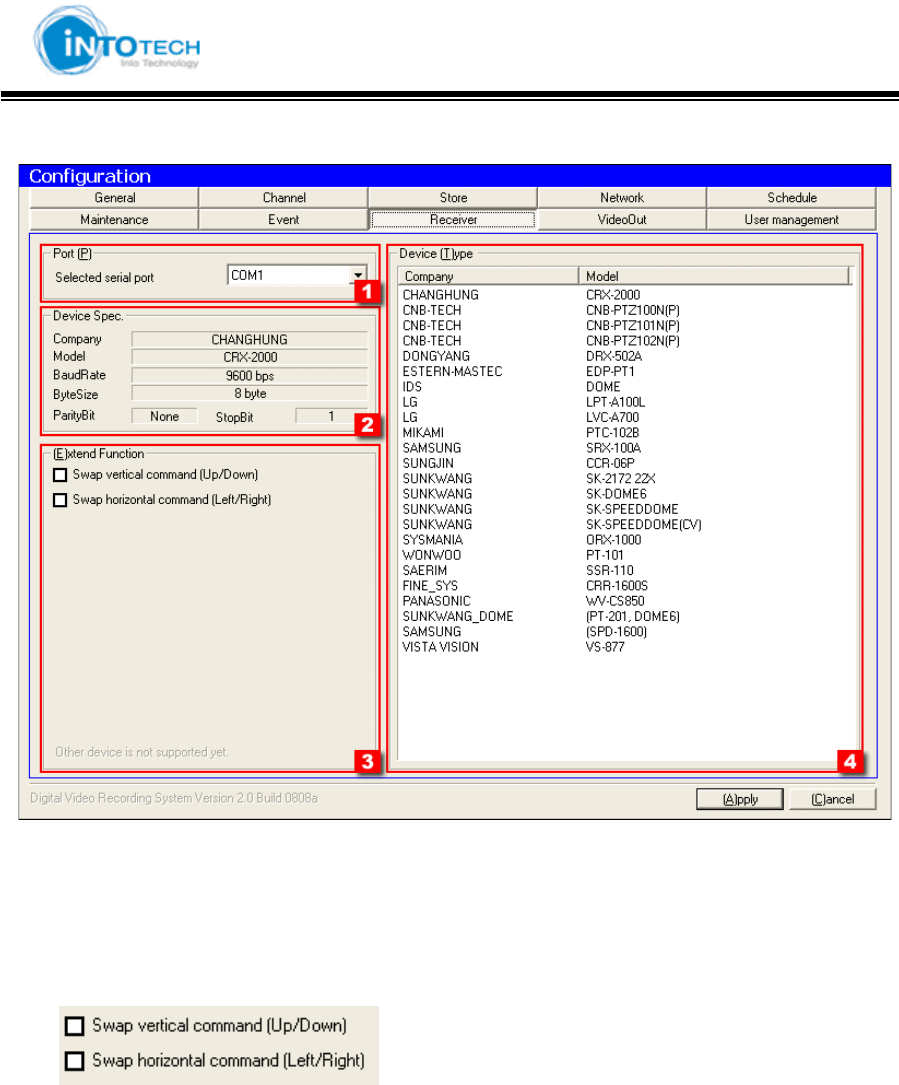The height and width of the screenshot is (1085, 899).
Task: Select the SUNGJIN CCR-06P row
Action: pos(626,463)
